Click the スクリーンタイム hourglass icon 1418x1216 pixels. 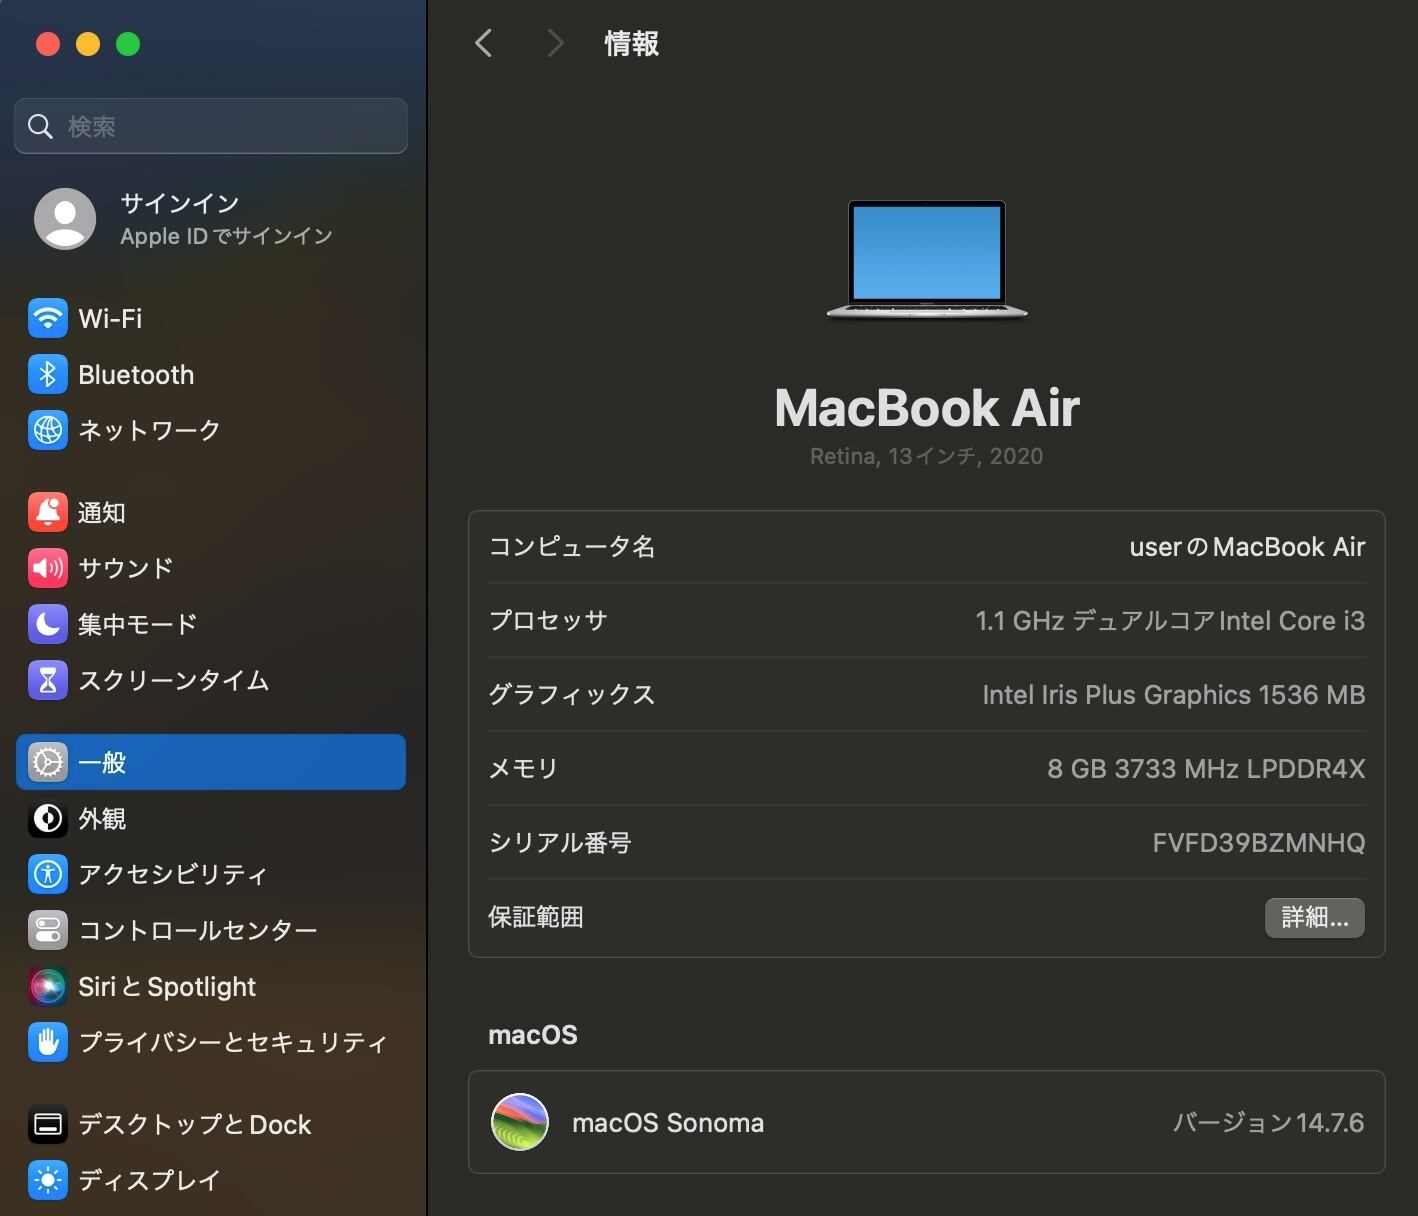(x=47, y=680)
